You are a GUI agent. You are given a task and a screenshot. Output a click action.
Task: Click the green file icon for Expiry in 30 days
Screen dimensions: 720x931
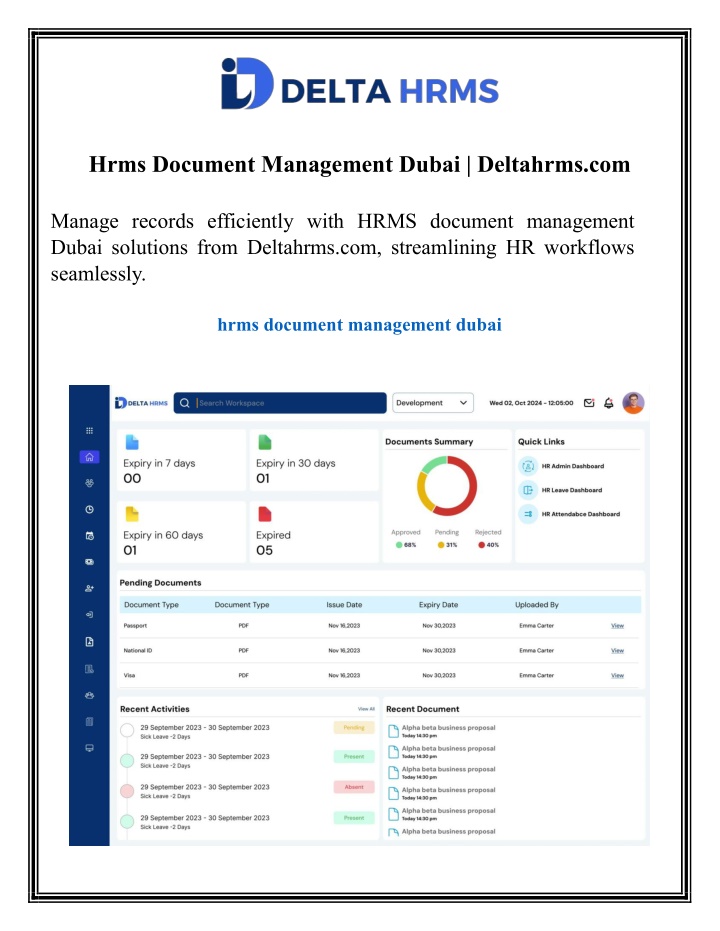265,442
